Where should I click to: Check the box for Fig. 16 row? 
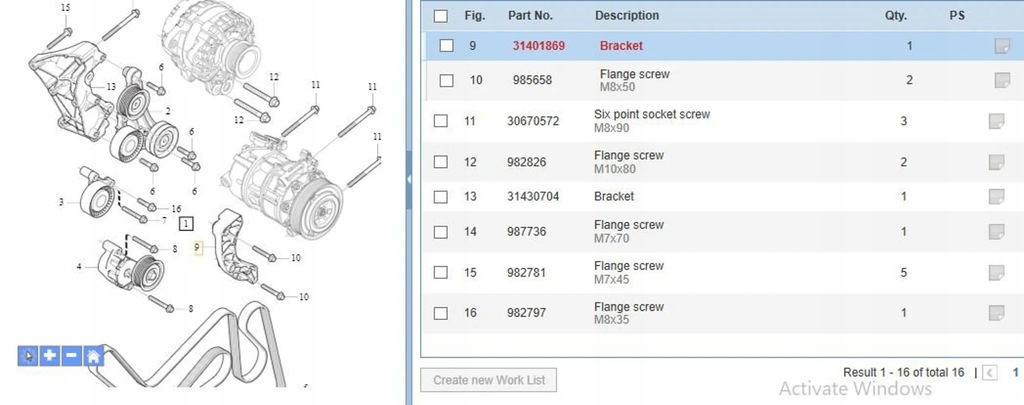click(441, 314)
